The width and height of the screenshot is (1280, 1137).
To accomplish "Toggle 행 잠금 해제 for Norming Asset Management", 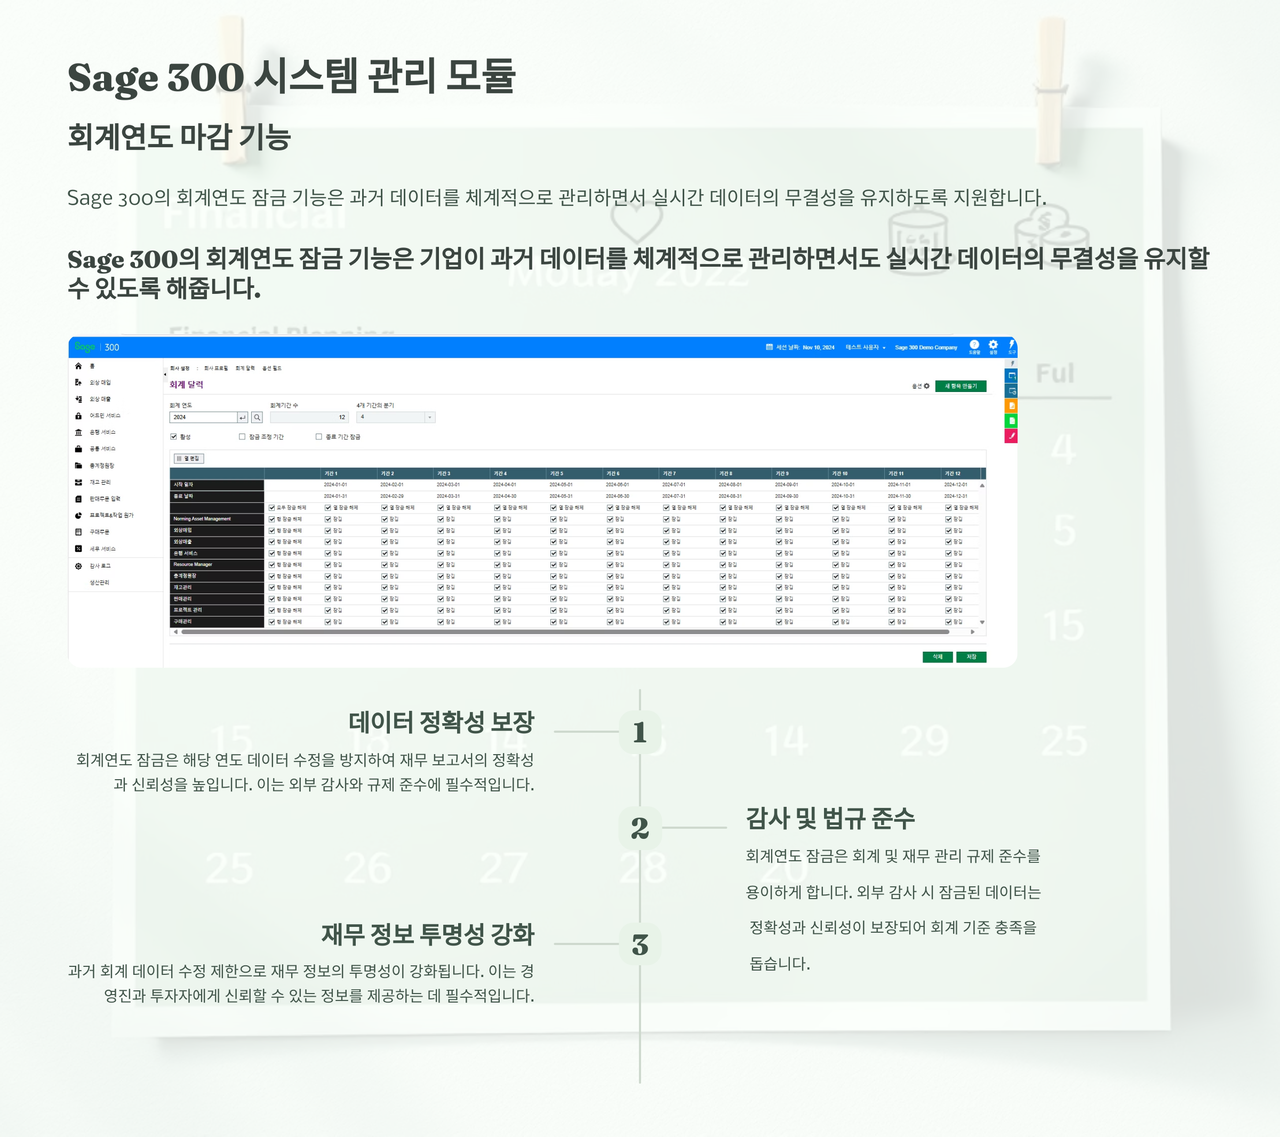I will (x=271, y=519).
